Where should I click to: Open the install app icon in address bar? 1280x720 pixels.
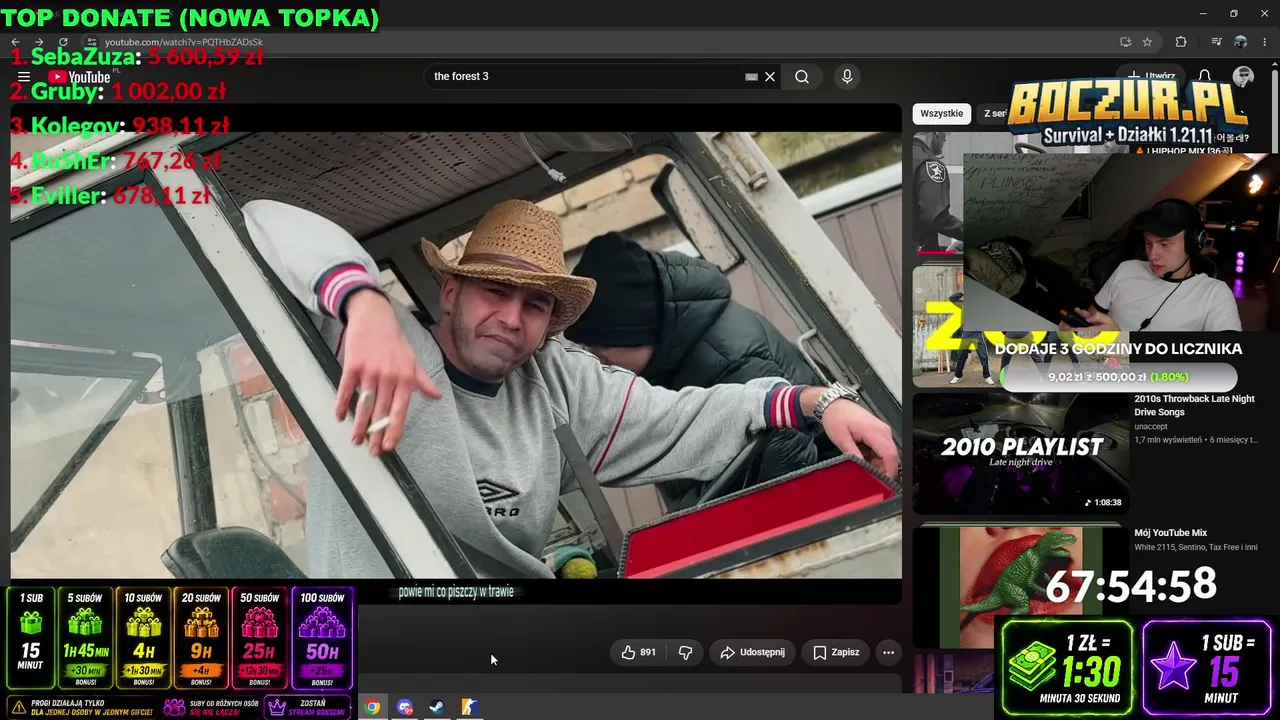tap(1125, 42)
